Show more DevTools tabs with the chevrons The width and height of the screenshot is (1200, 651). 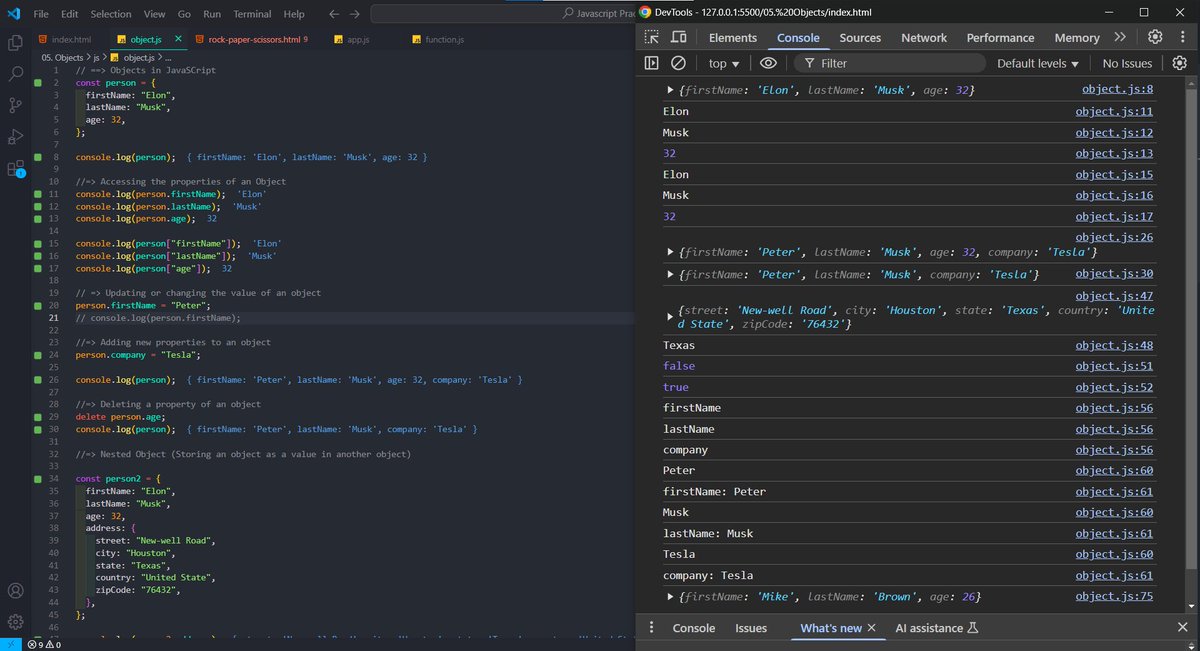click(x=1120, y=37)
